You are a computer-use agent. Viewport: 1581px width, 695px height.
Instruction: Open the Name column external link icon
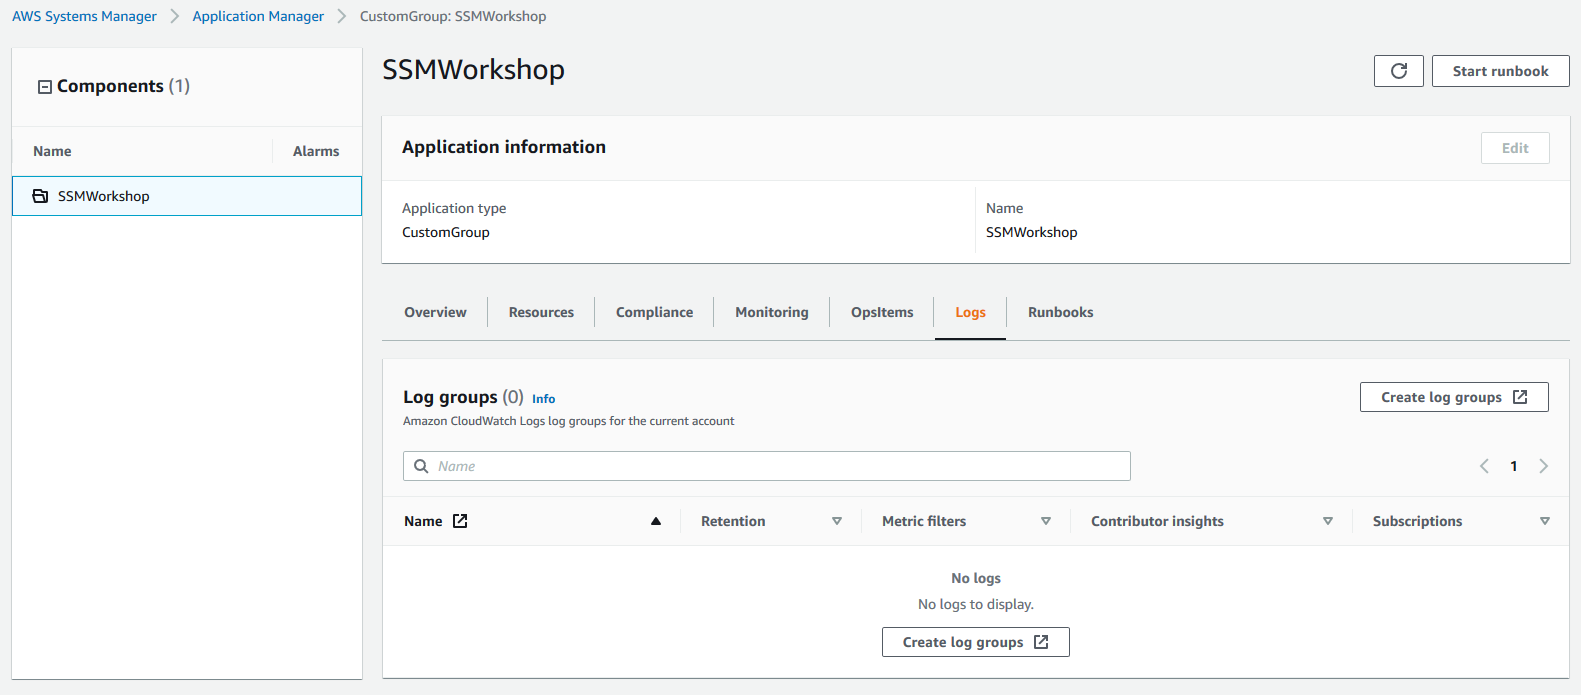(460, 521)
